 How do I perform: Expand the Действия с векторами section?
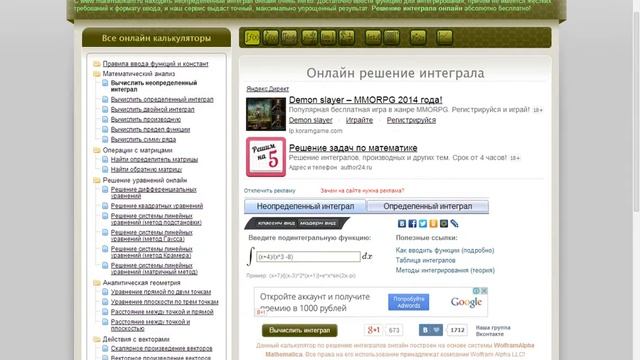coord(136,339)
